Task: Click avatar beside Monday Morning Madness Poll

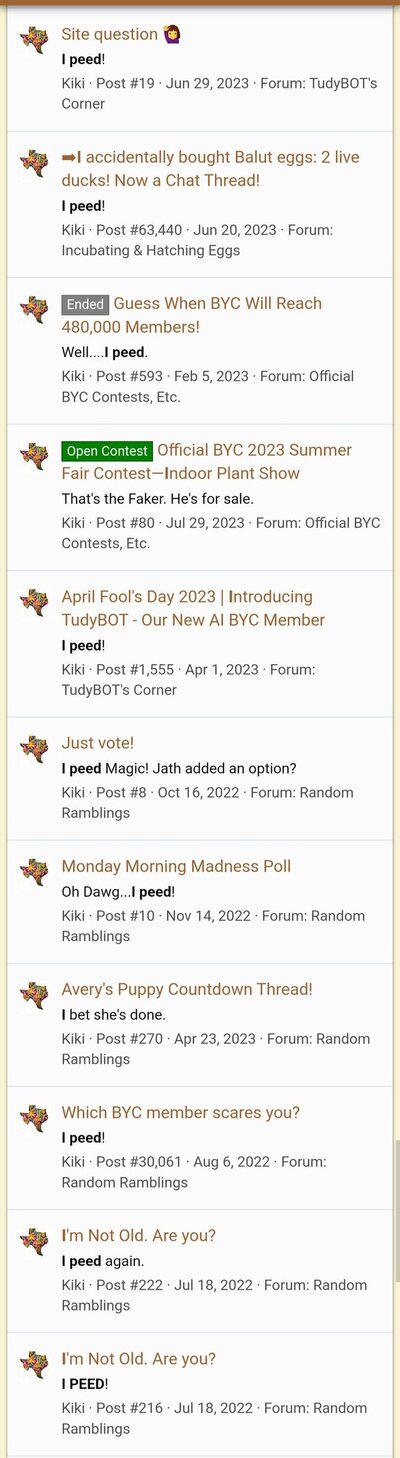Action: point(34,873)
